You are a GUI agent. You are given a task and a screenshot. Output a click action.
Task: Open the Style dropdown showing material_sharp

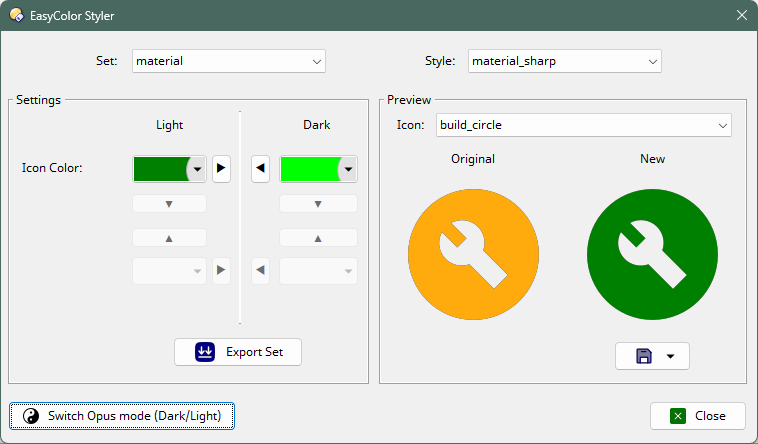pos(564,61)
